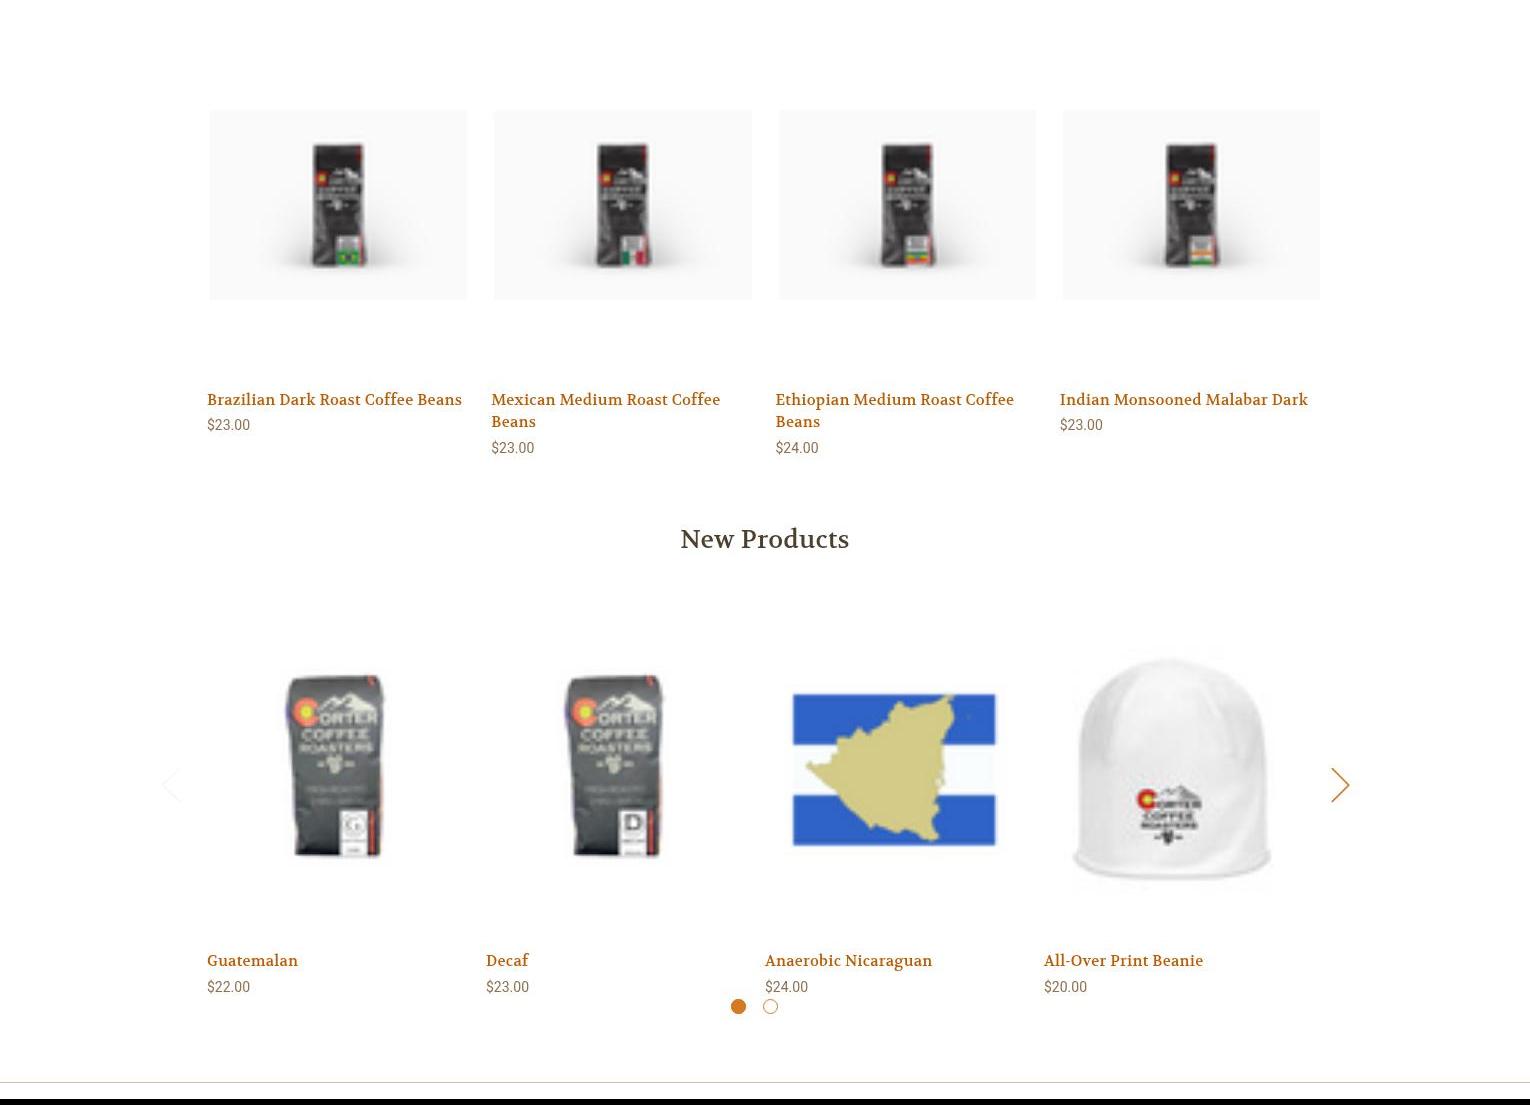Click the Nicaragua flag map image
This screenshot has width=1530, height=1105.
(894, 769)
